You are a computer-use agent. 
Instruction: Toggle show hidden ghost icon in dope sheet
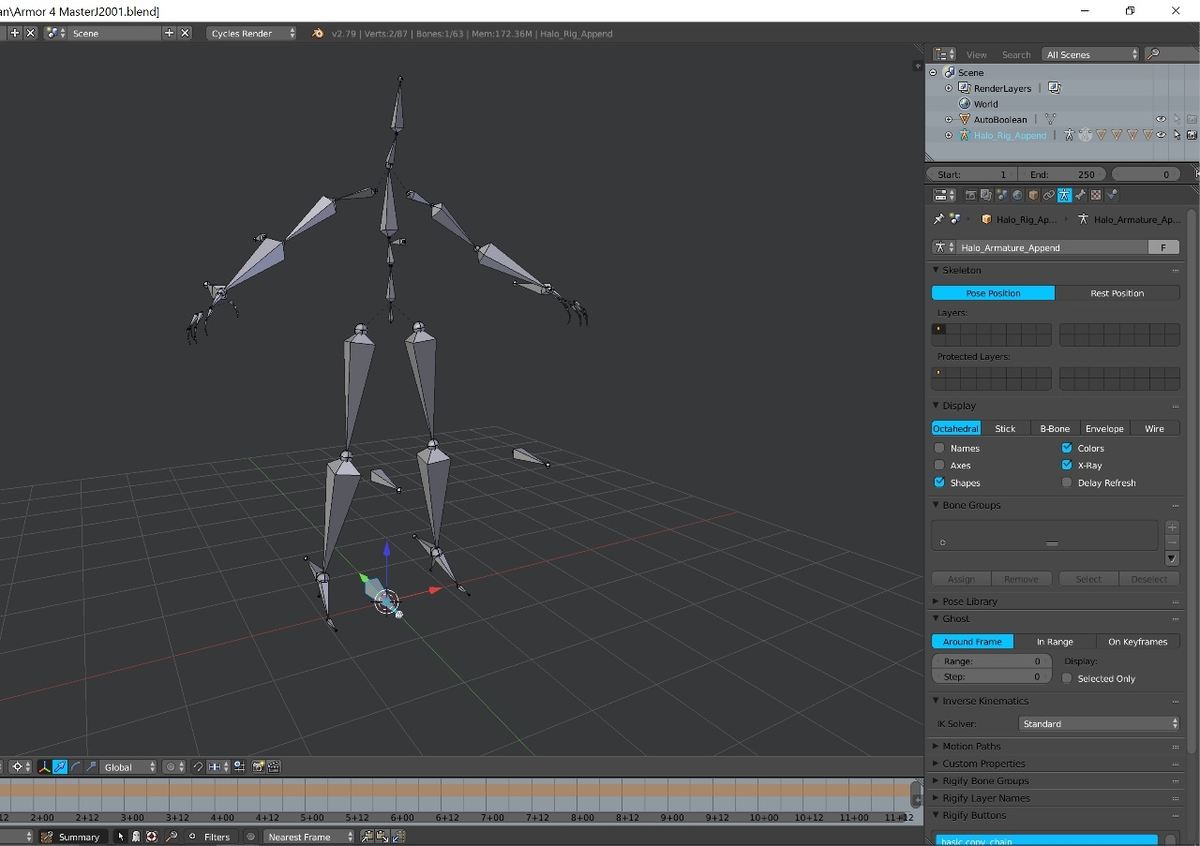tap(136, 836)
